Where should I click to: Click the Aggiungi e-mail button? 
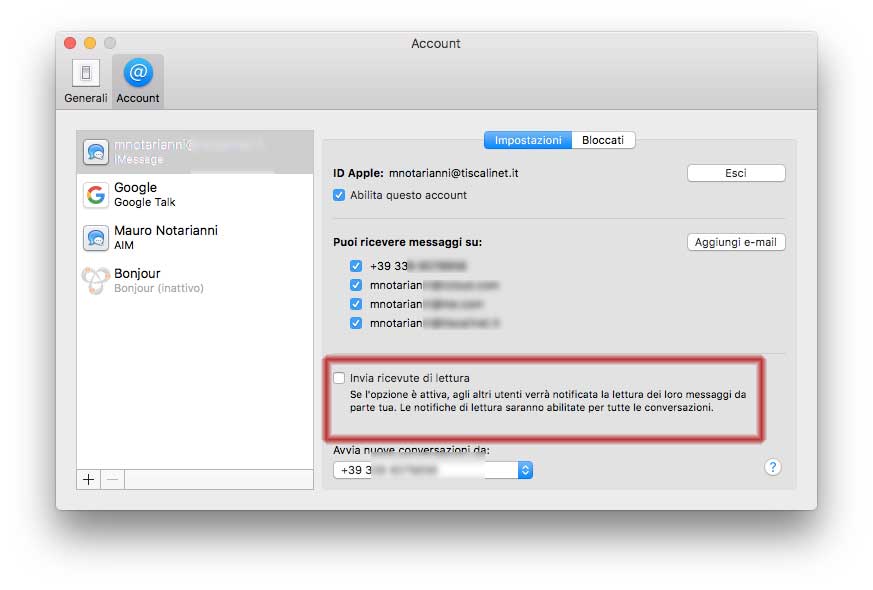pos(736,242)
